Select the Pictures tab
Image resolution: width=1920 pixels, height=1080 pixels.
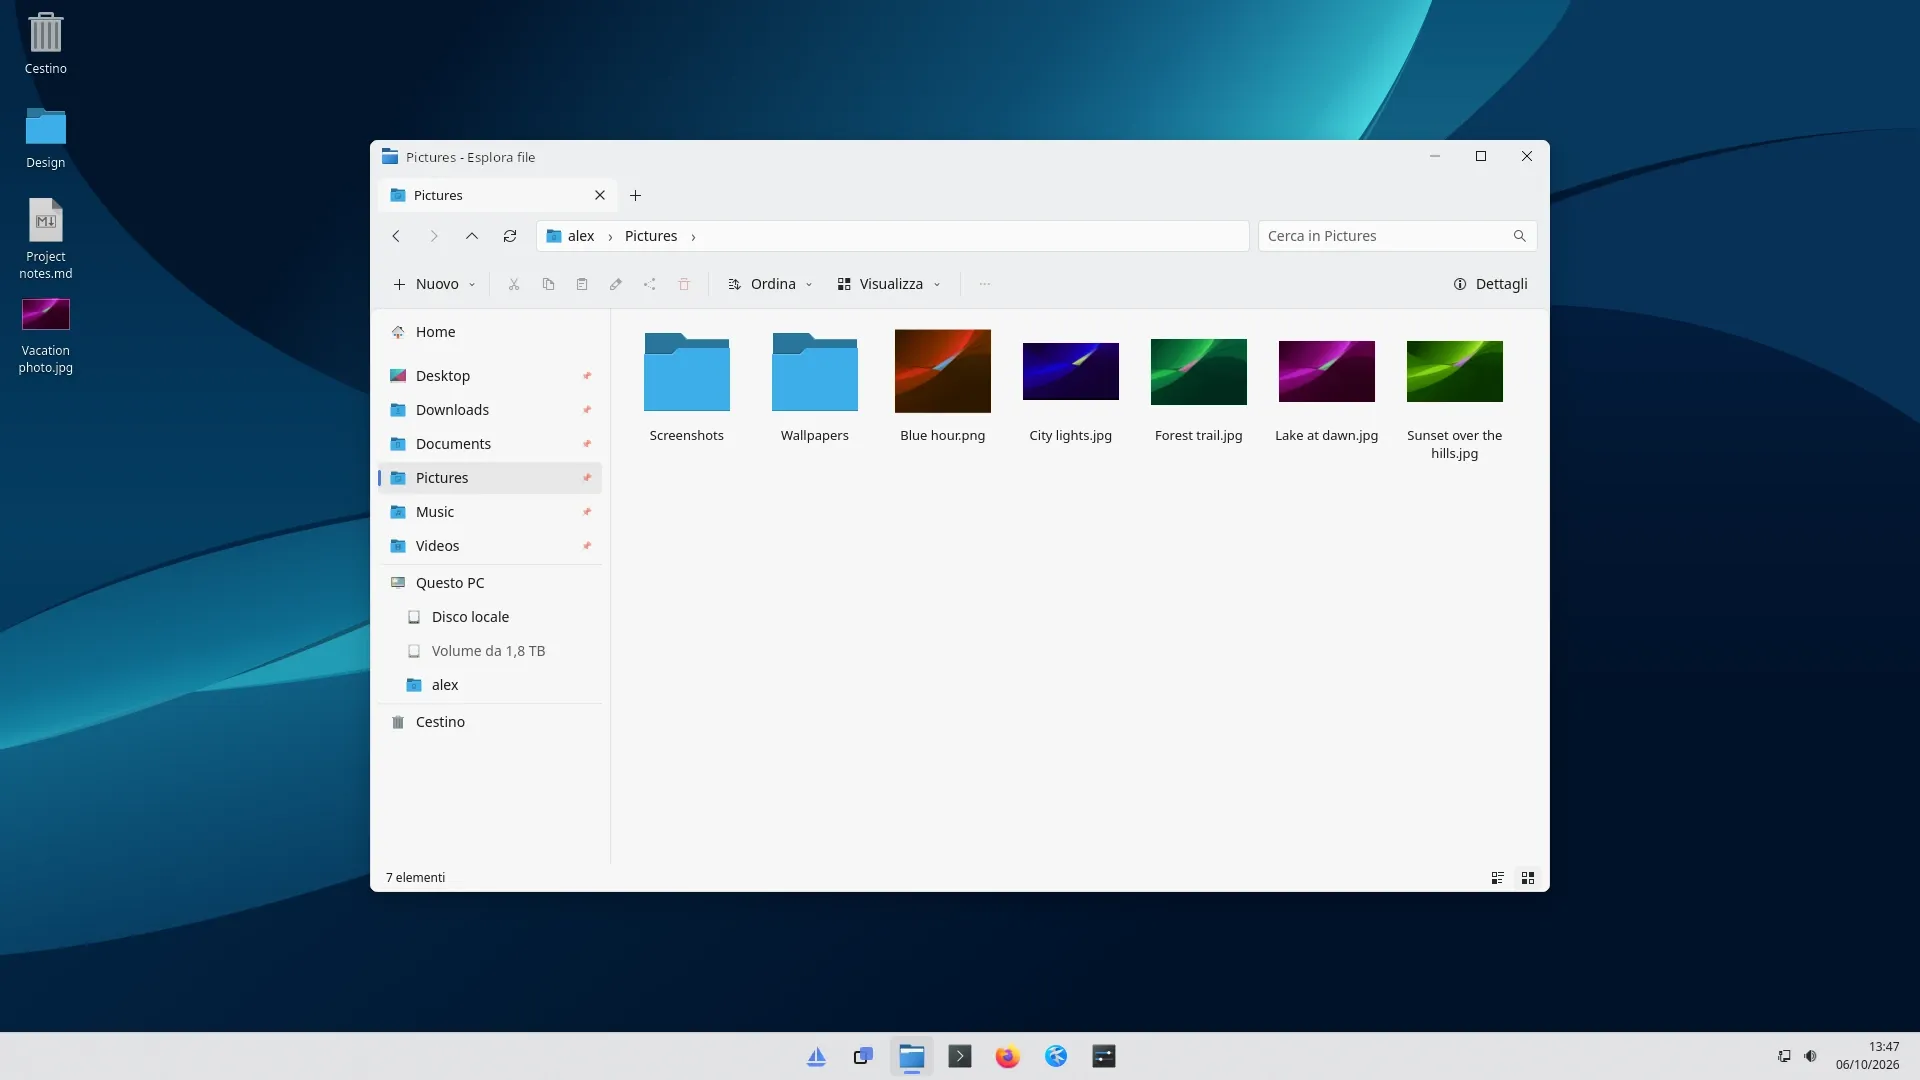[x=498, y=195]
